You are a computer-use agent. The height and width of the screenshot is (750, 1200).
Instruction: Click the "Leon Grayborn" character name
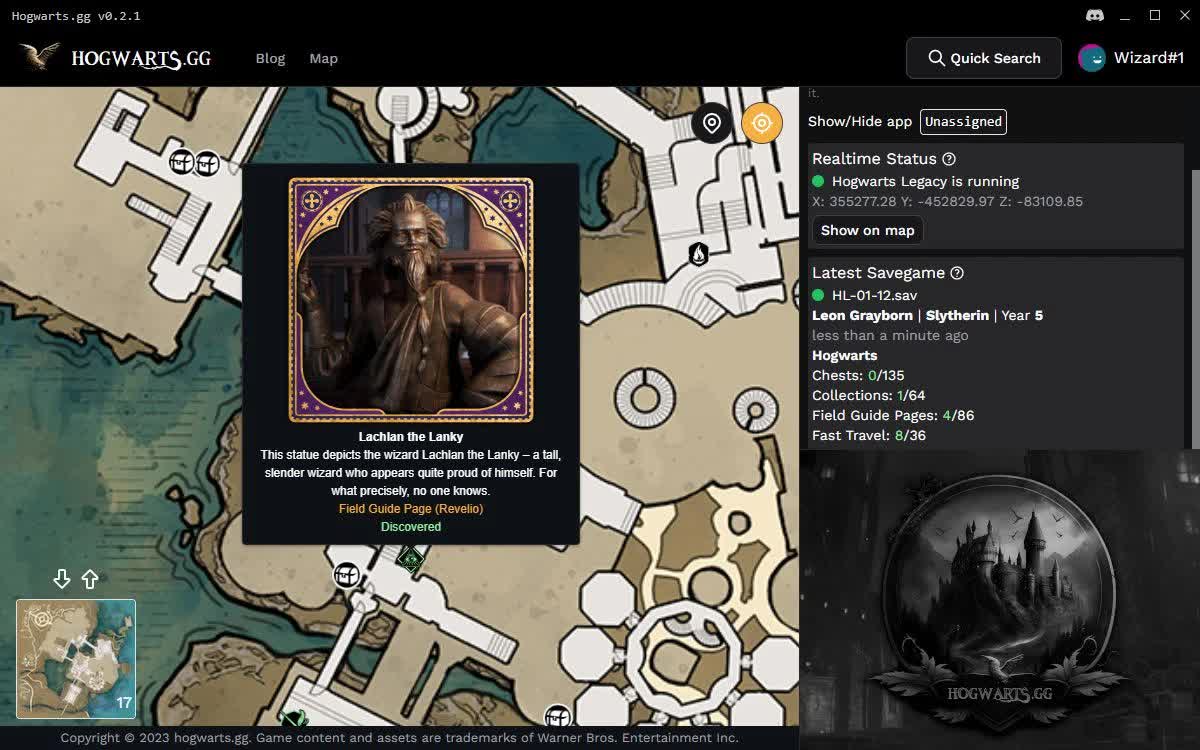point(862,315)
